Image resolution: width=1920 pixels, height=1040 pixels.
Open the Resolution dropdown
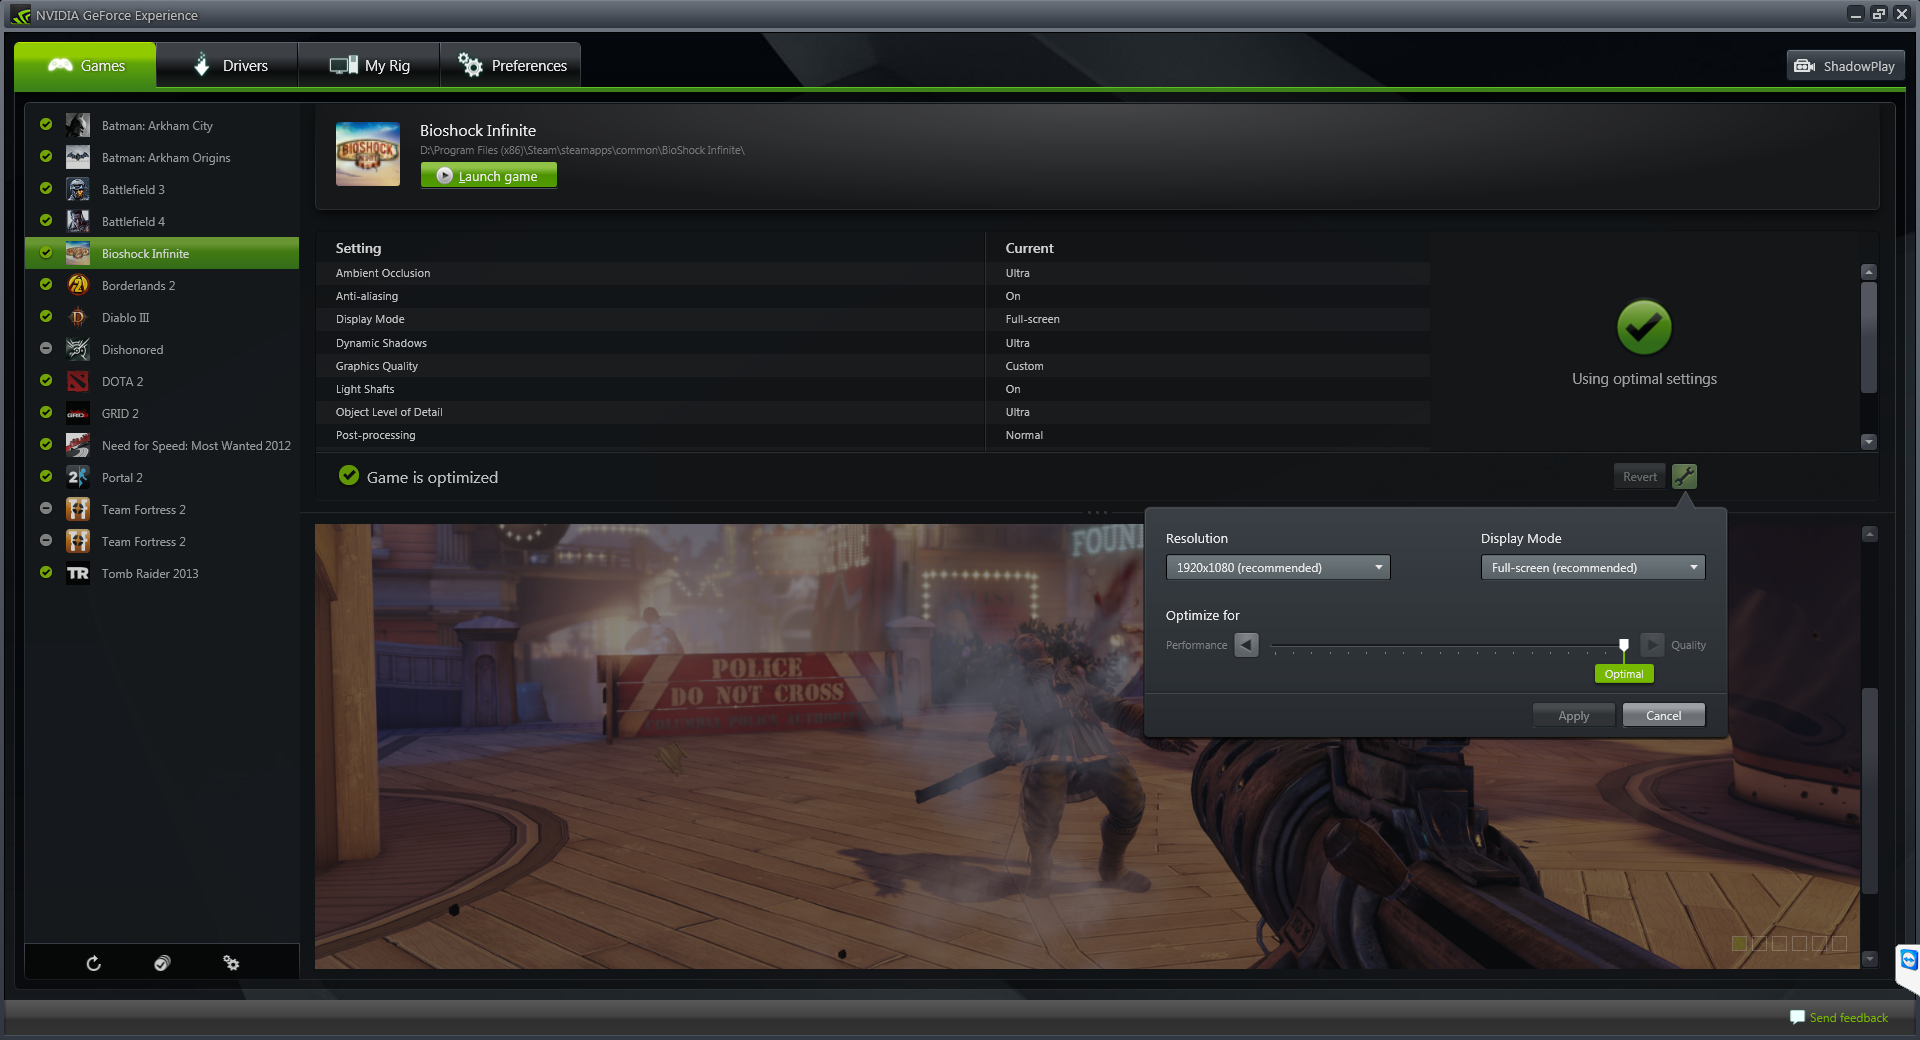pos(1277,568)
